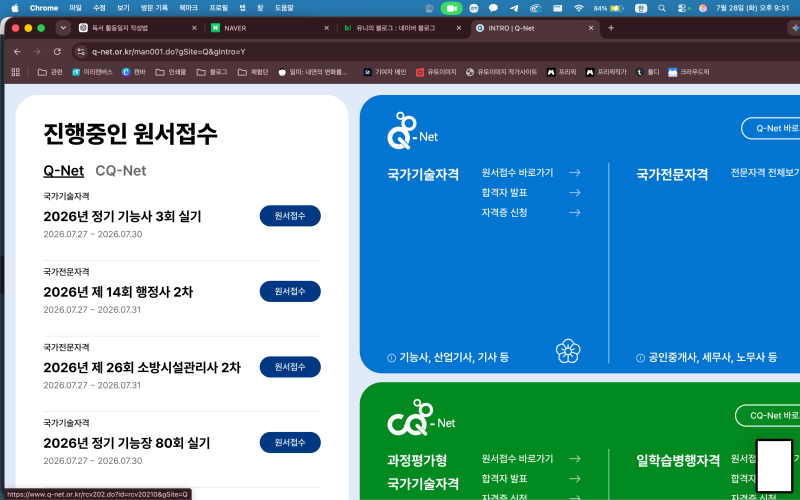This screenshot has width=800, height=500.
Task: Open the 미리캔버스 bookmark
Action: point(92,72)
